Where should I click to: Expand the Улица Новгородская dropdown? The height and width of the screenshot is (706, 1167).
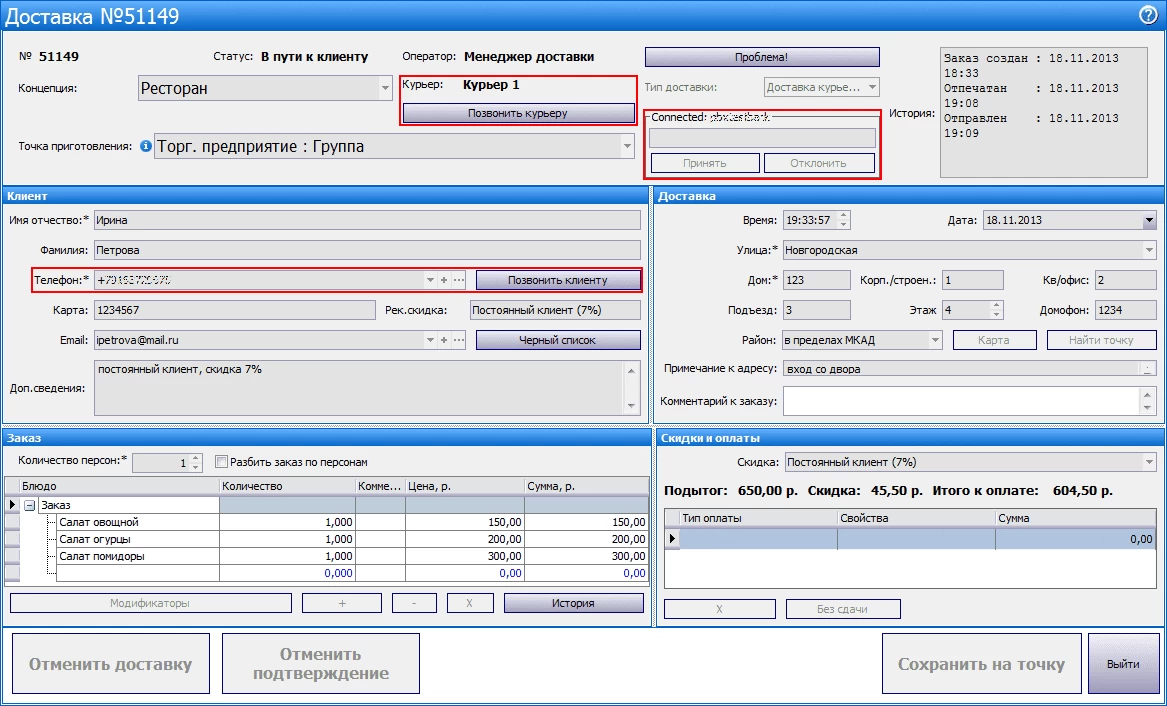(1148, 250)
